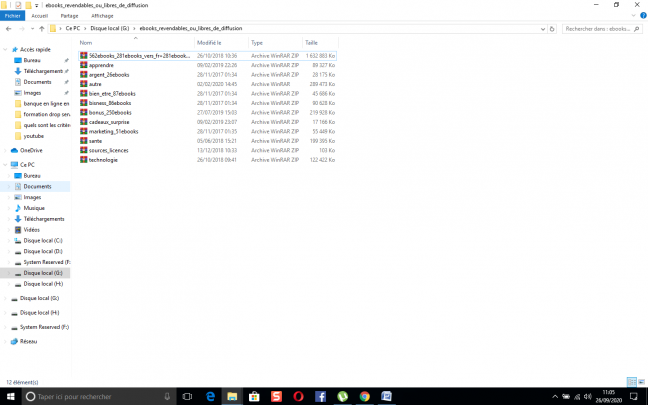Switch to large icons view layout
Image resolution: width=648 pixels, height=405 pixels.
coord(641,382)
